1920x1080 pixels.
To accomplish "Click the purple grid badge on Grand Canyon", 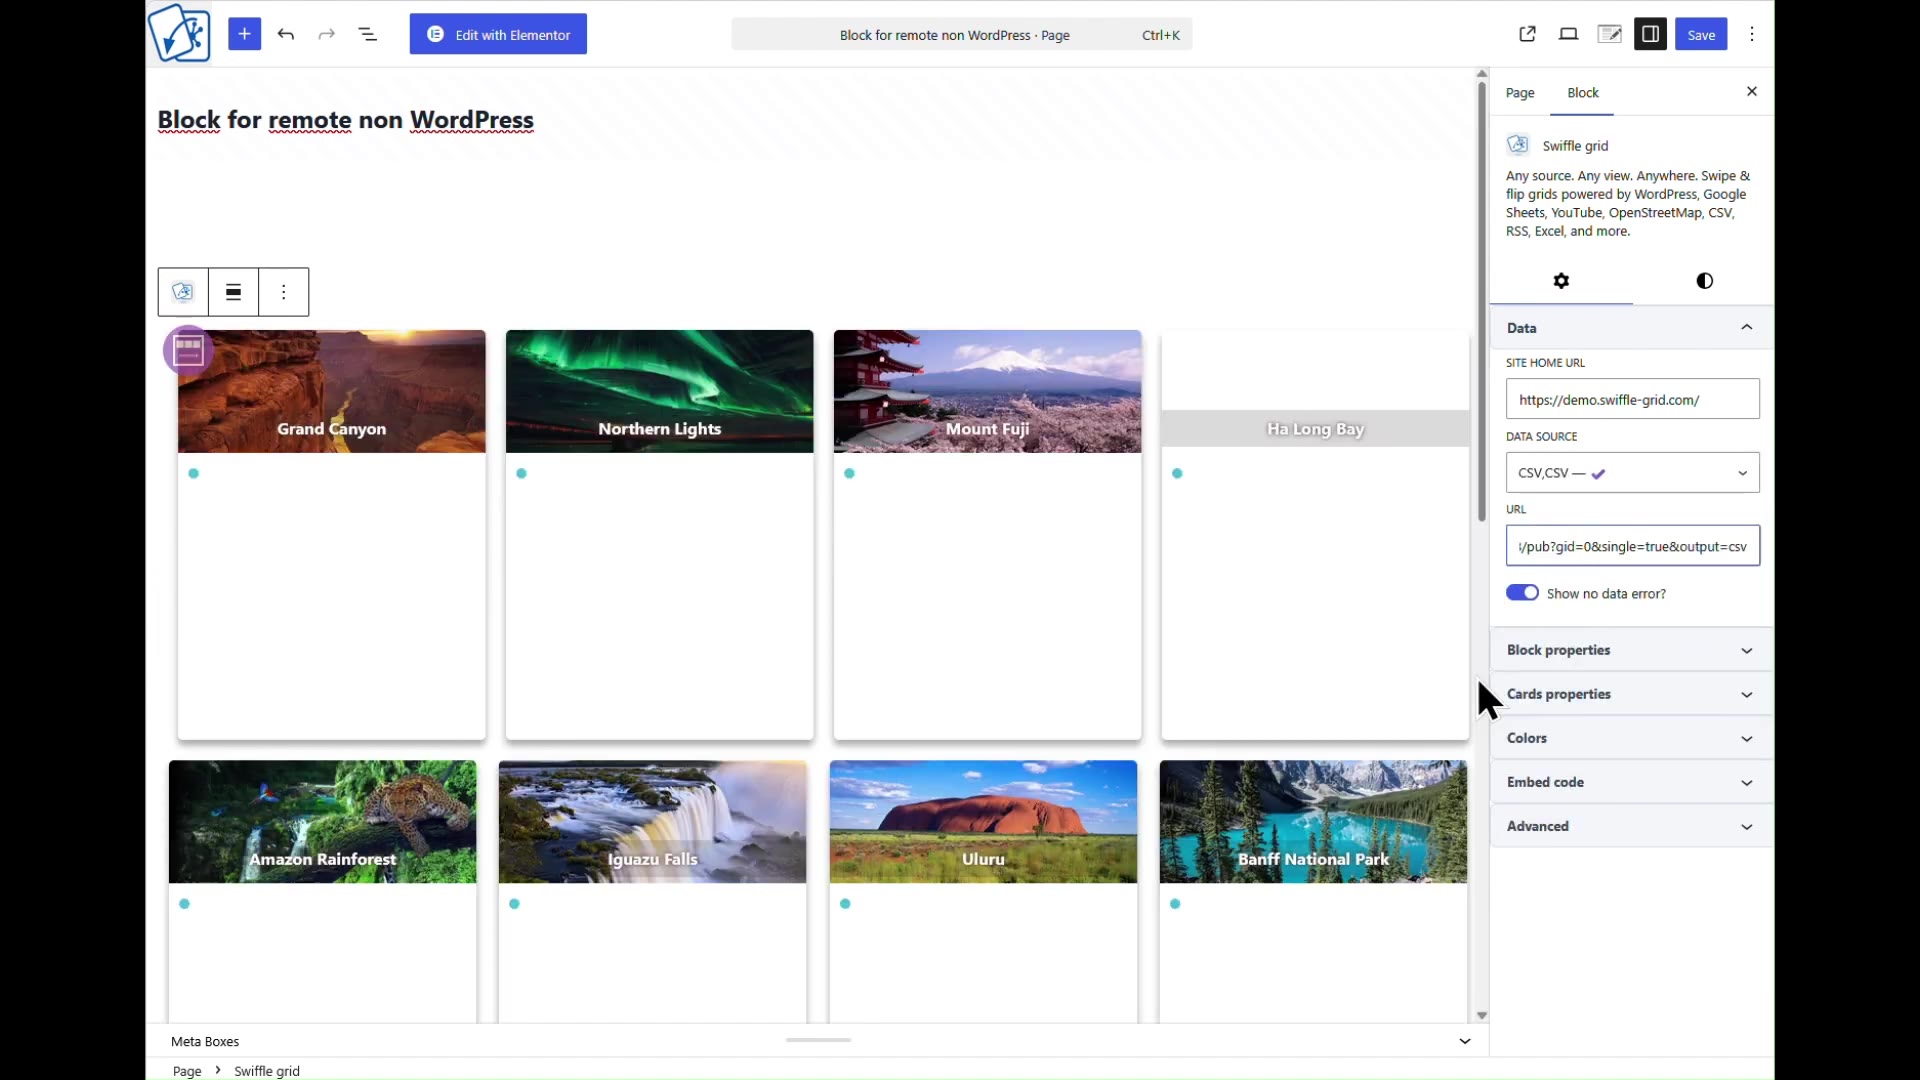I will (x=188, y=350).
